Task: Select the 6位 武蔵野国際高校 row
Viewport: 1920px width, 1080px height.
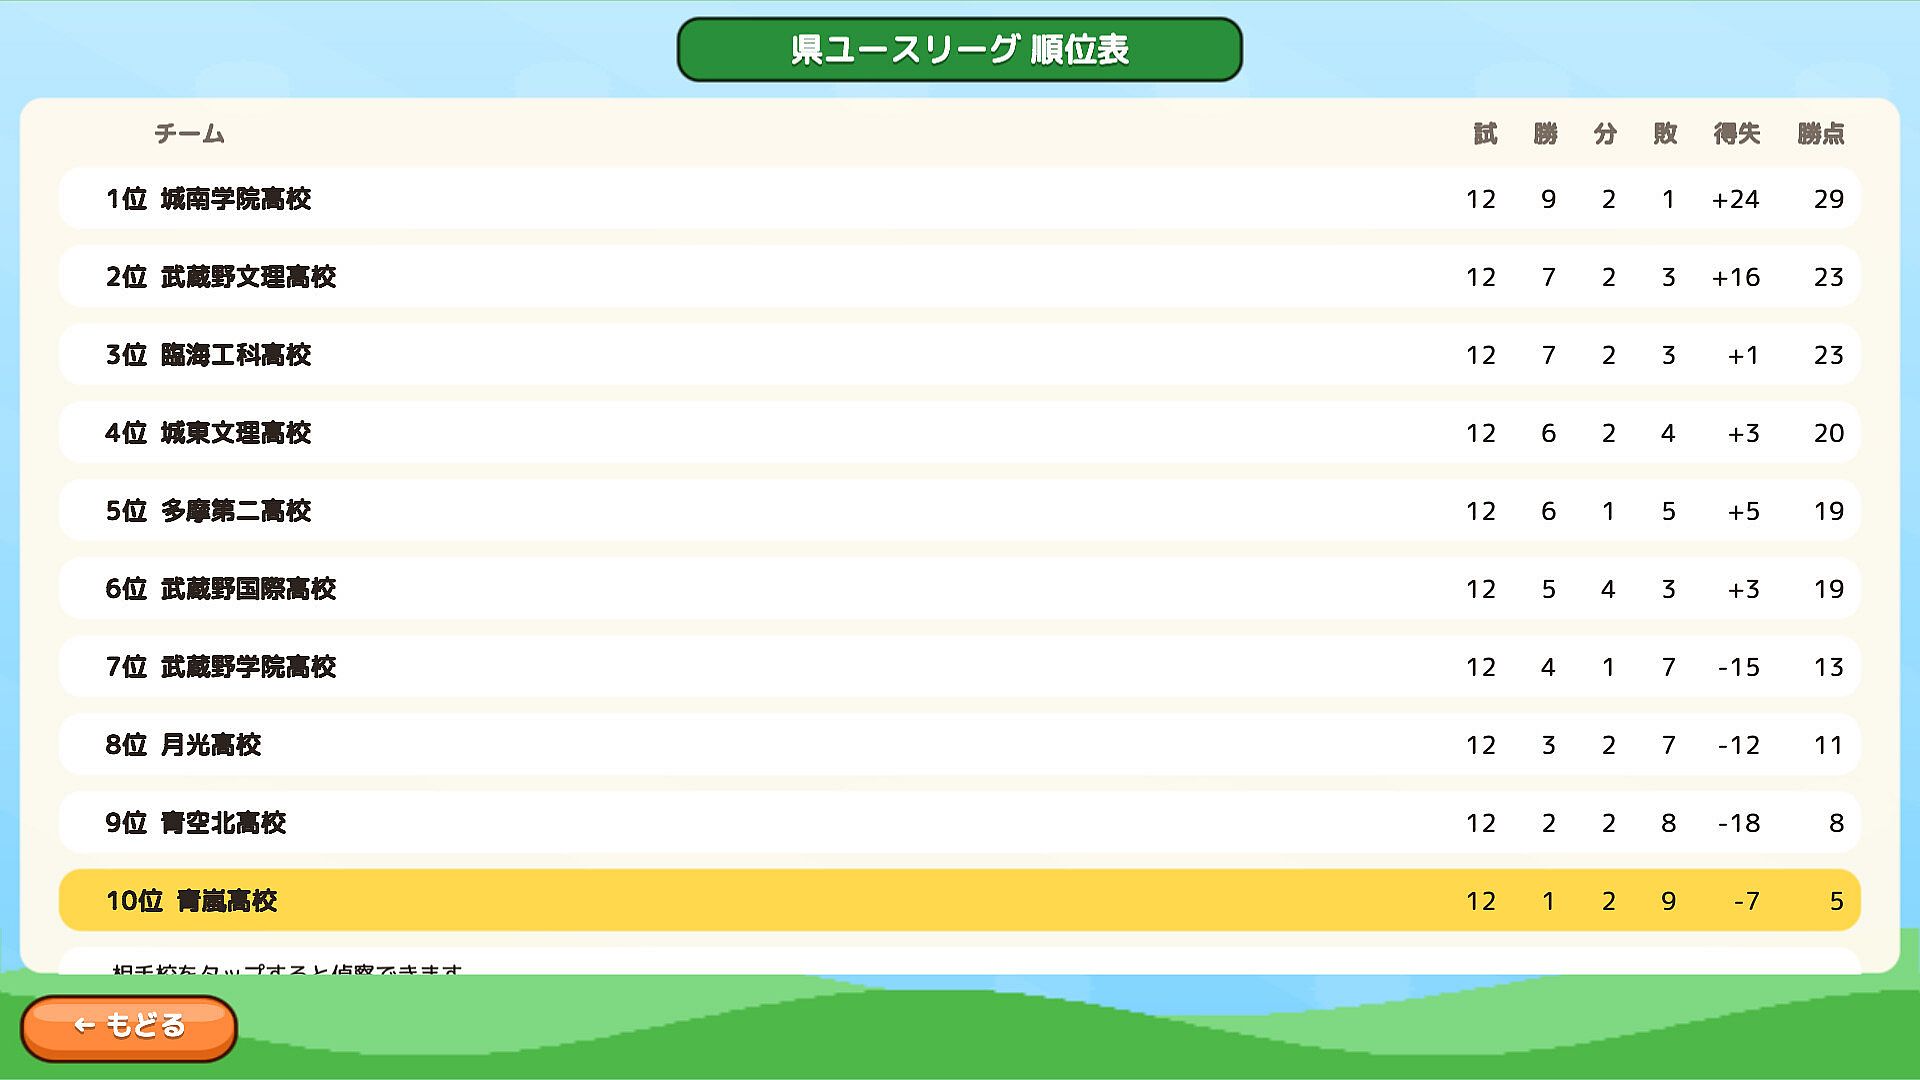Action: click(x=959, y=588)
